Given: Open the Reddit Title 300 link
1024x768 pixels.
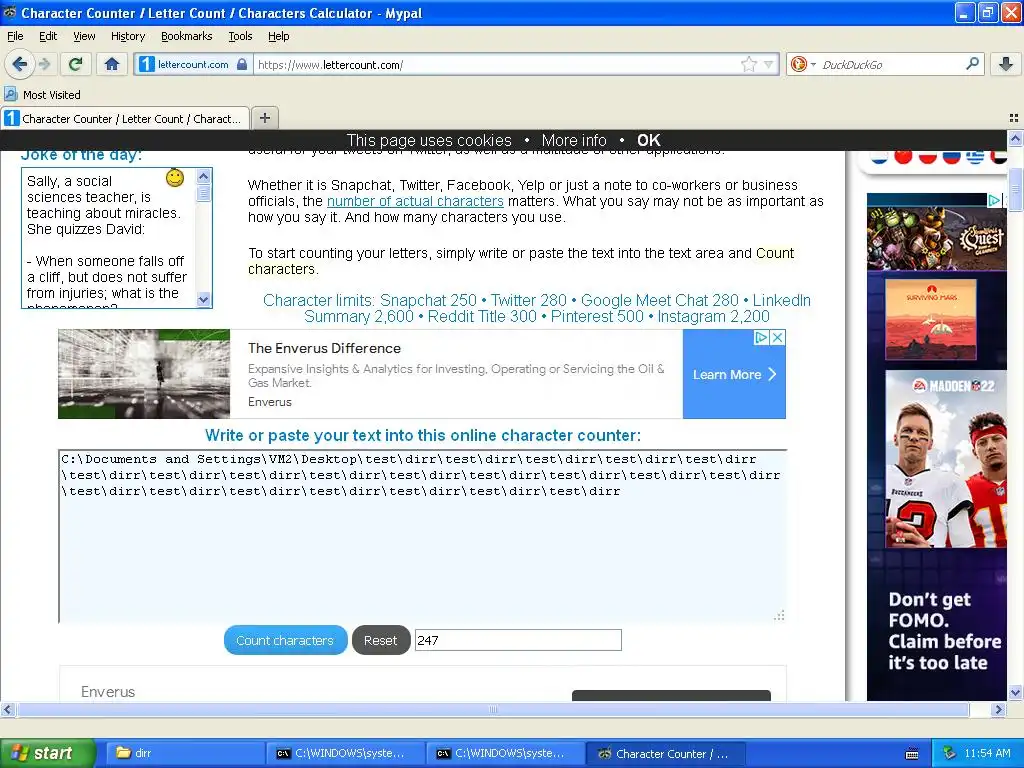Looking at the screenshot, I should tap(482, 317).
